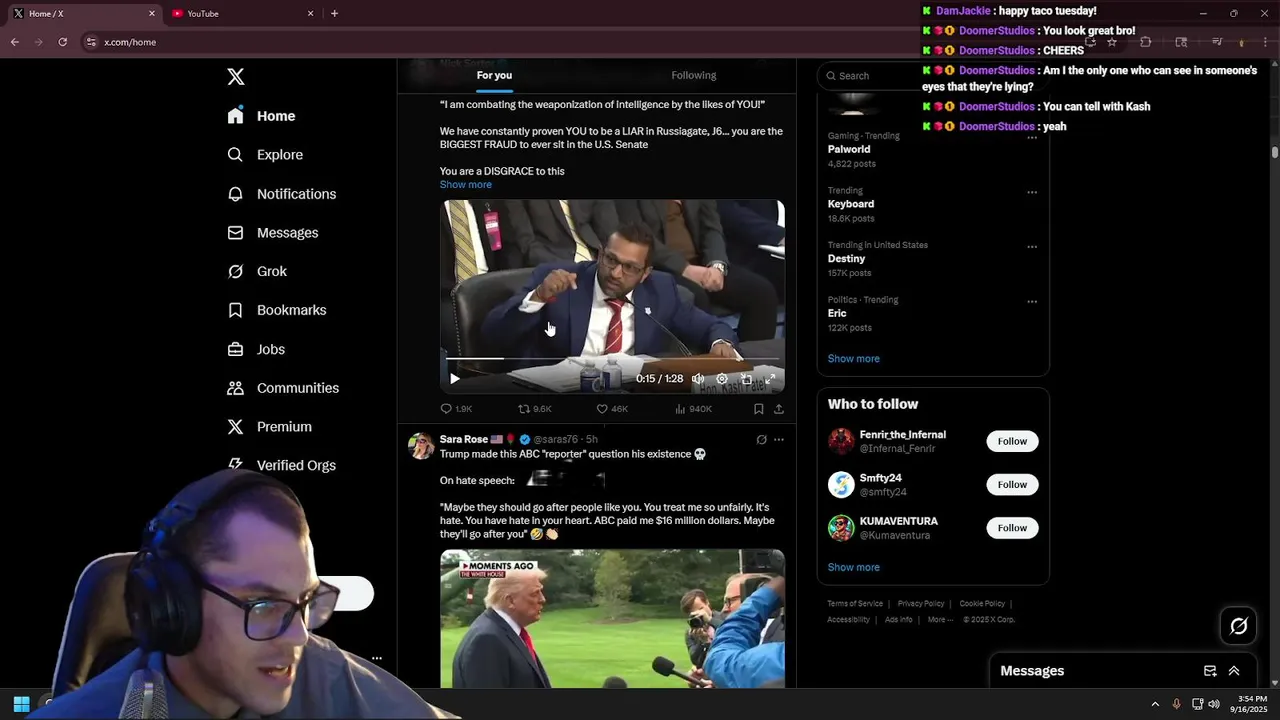Mute the video with the speaker icon
The image size is (1280, 720).
click(698, 379)
